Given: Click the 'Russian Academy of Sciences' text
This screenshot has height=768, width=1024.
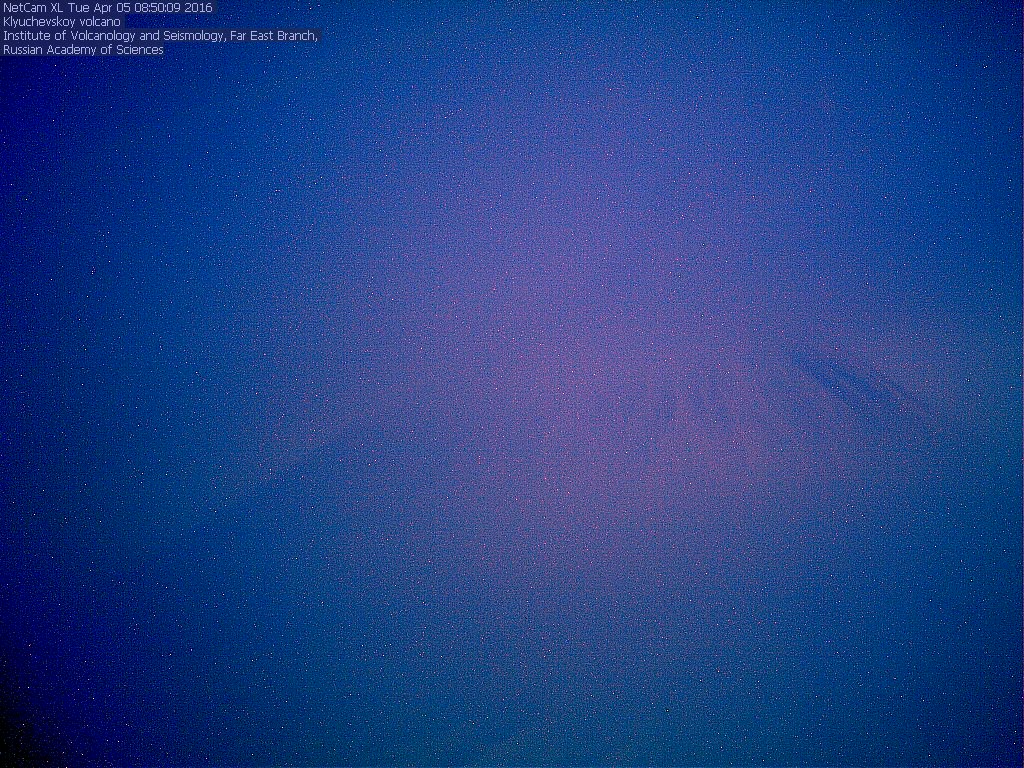Looking at the screenshot, I should [x=84, y=50].
